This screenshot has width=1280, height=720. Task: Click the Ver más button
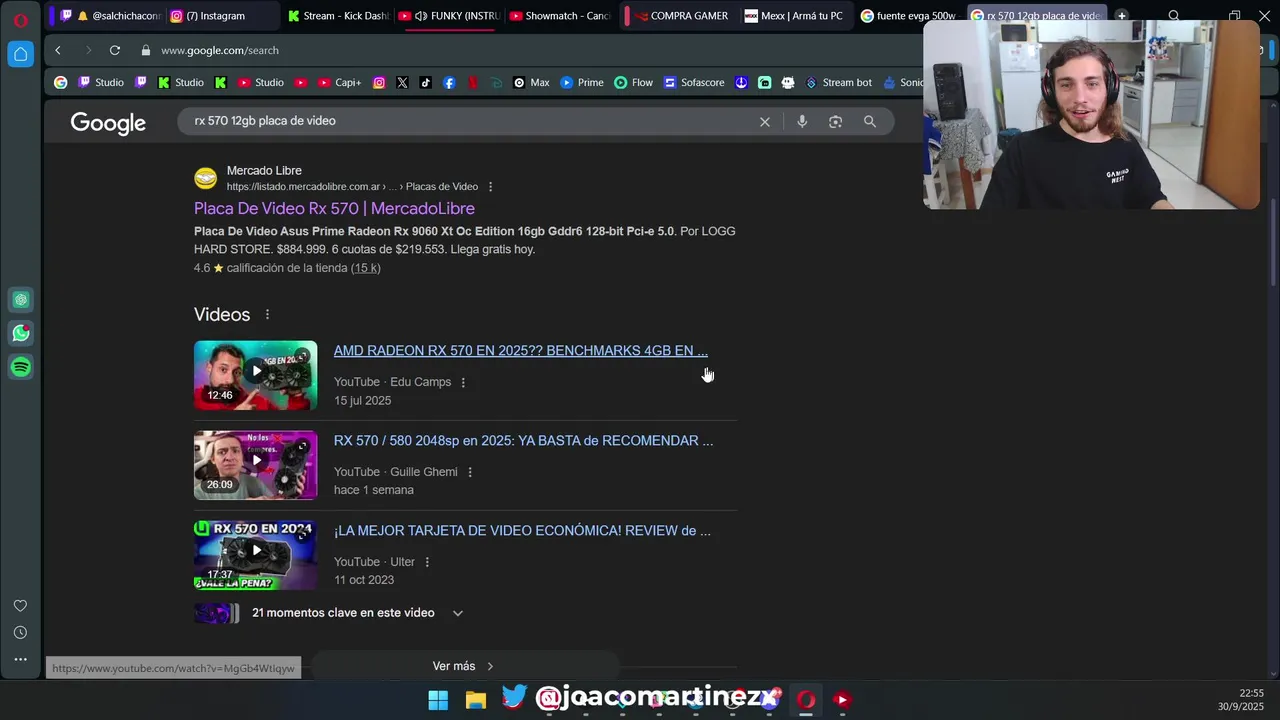(x=464, y=666)
